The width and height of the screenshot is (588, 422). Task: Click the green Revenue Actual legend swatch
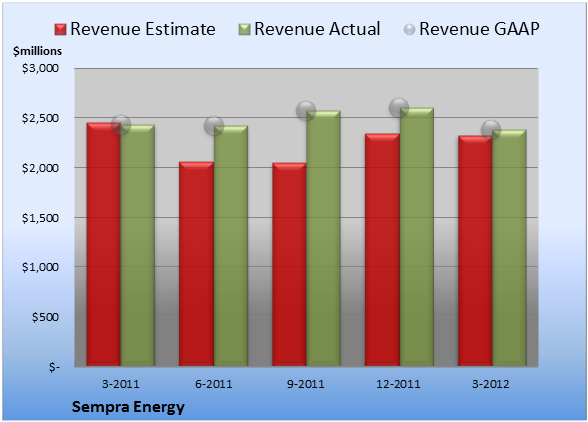click(x=244, y=30)
